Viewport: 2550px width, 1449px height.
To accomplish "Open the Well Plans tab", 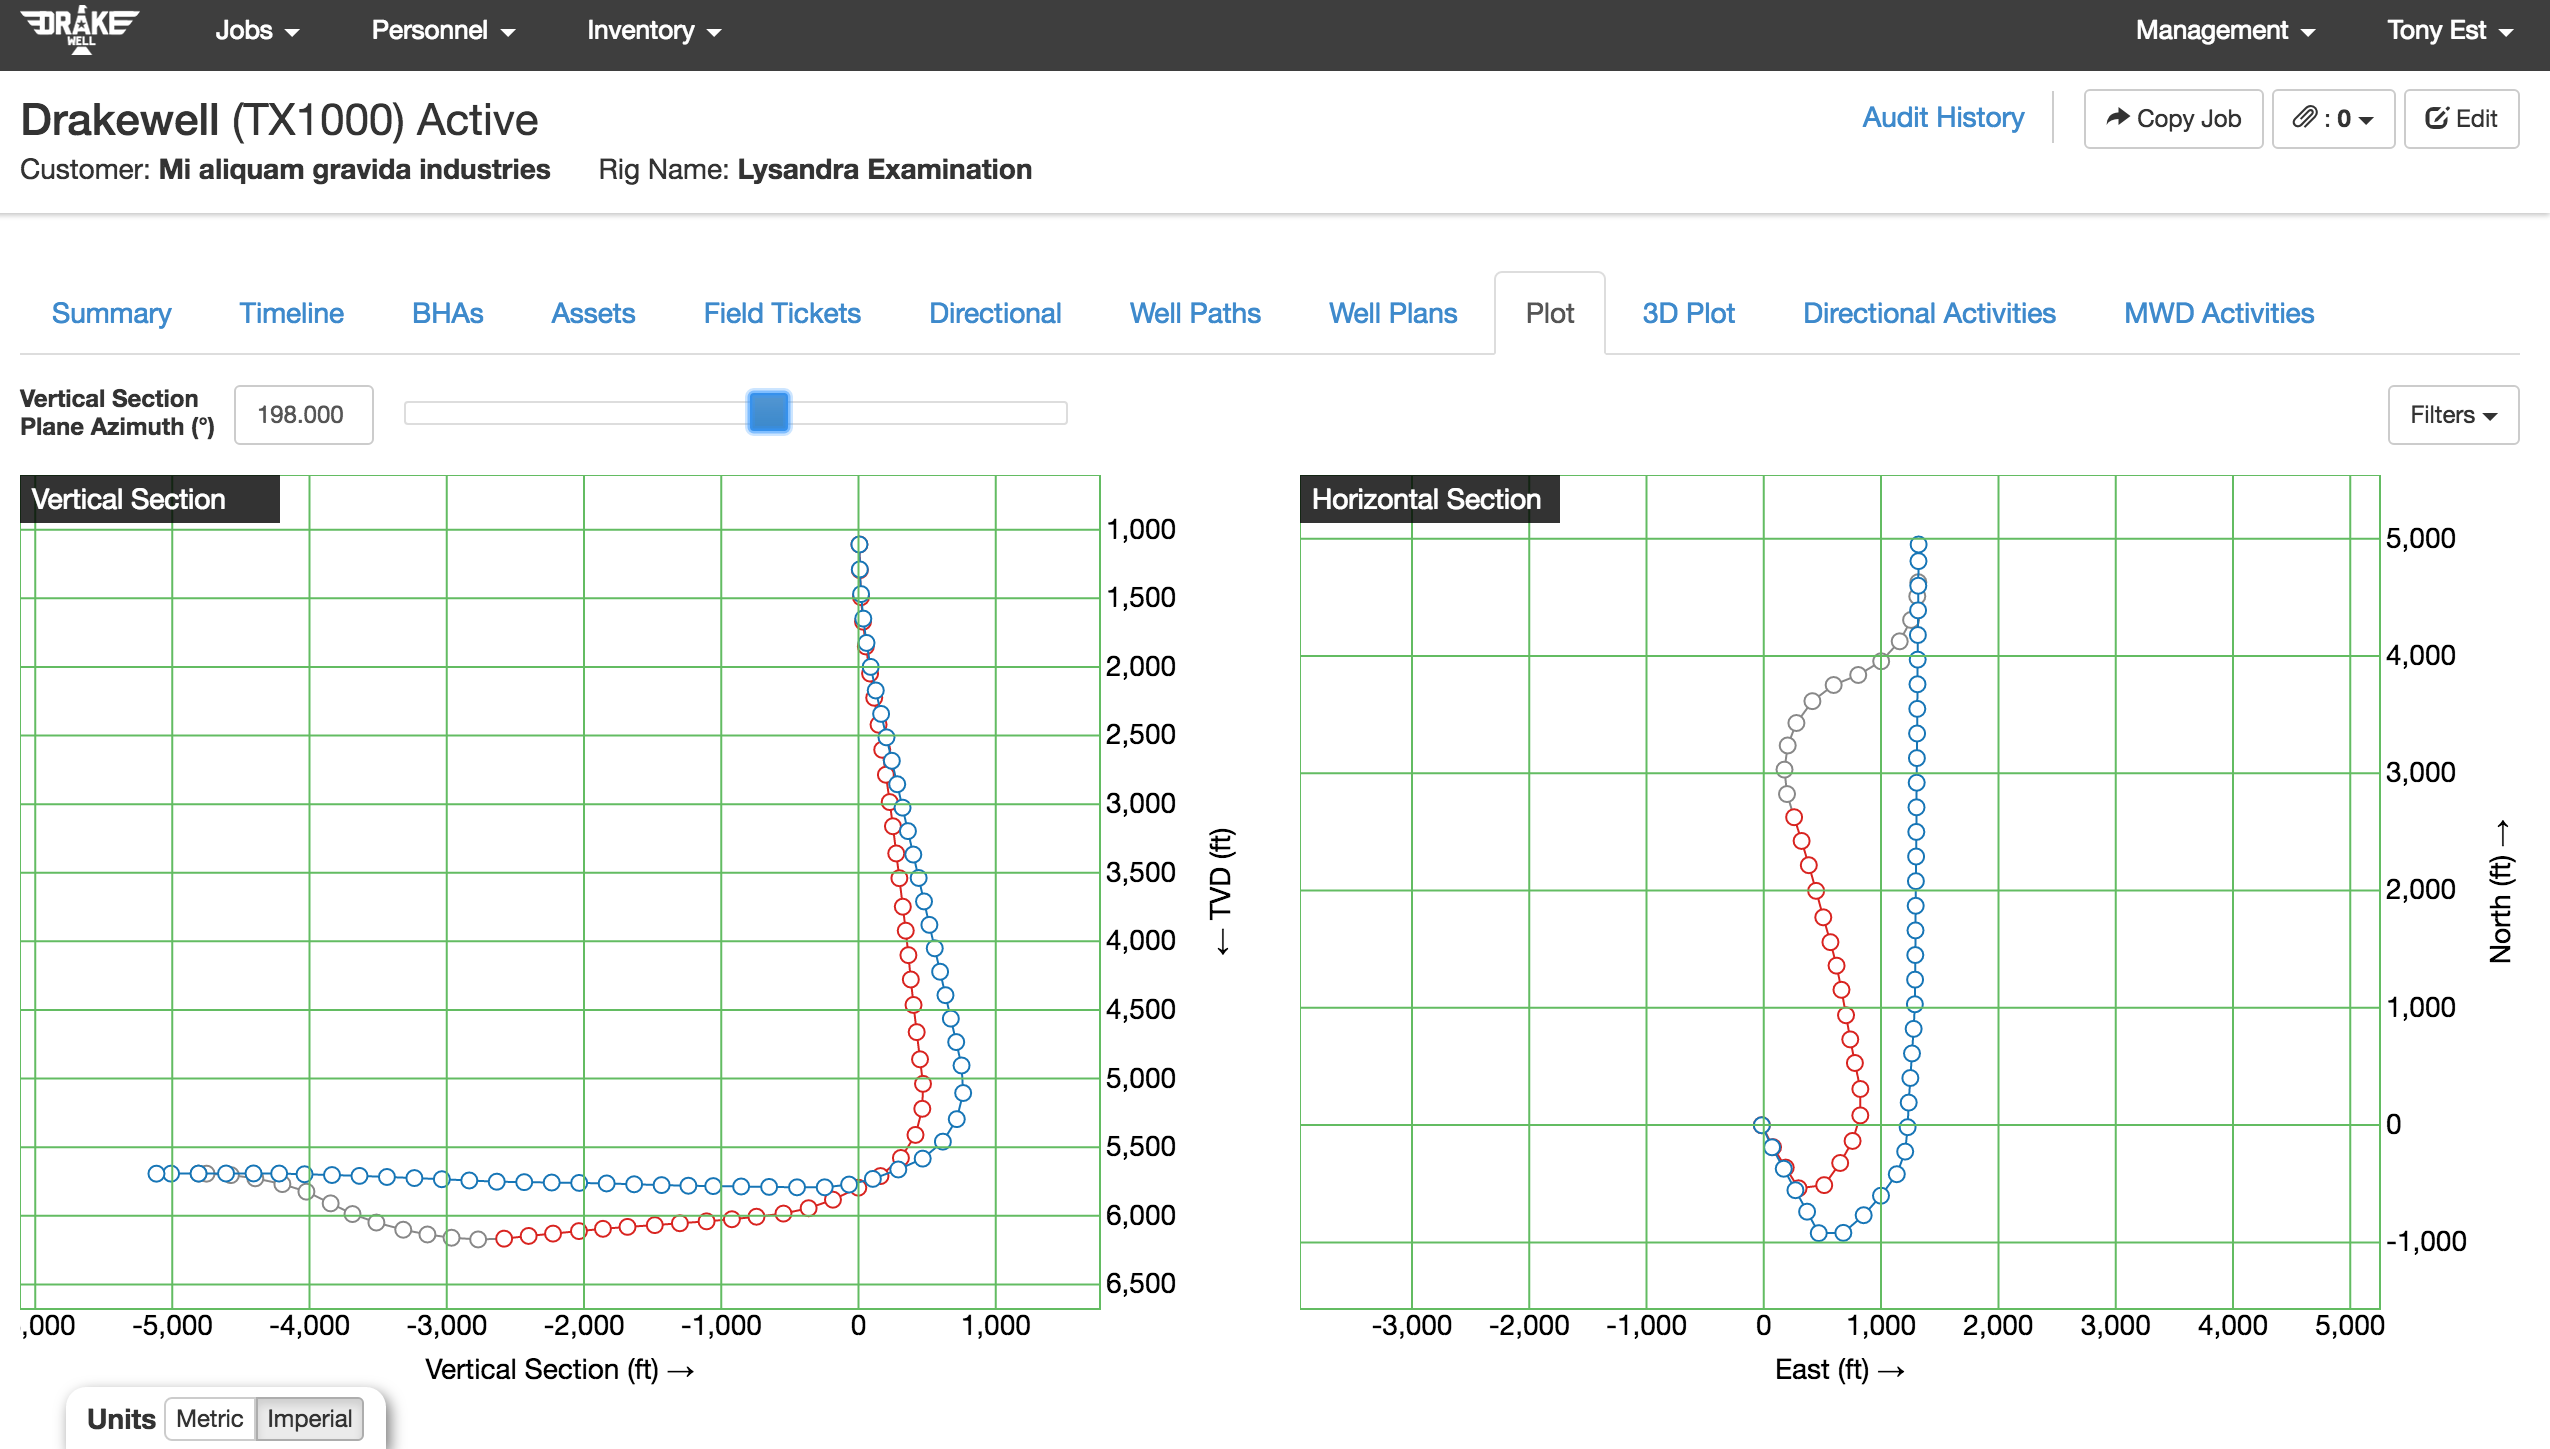I will [1393, 314].
